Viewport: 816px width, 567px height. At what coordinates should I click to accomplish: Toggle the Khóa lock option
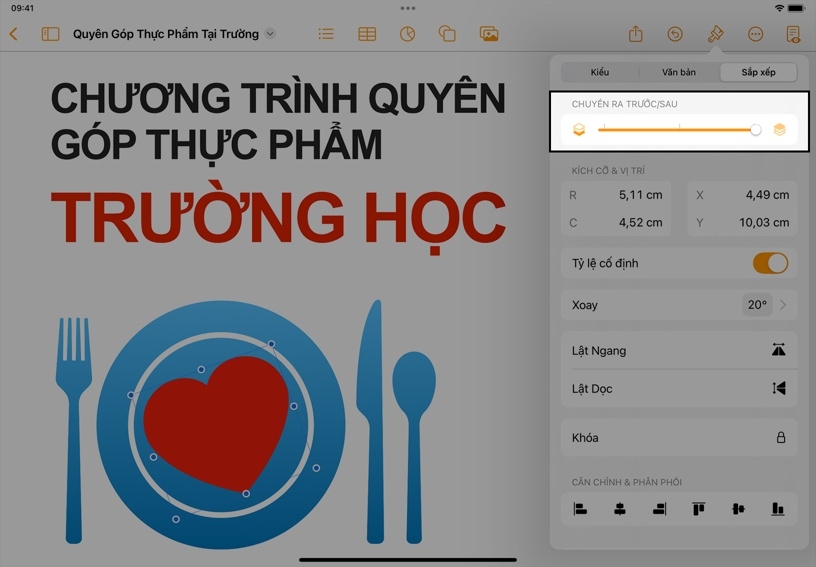pos(679,438)
